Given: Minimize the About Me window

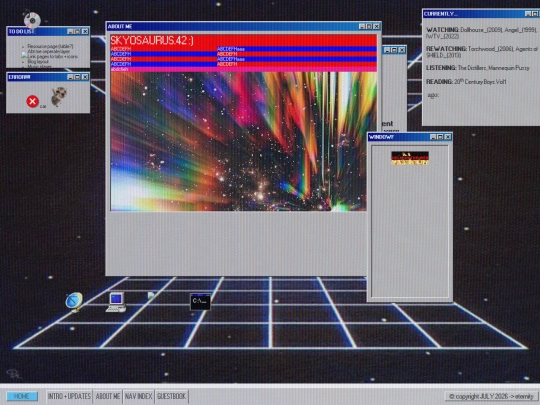Looking at the screenshot, I should pos(362,27).
